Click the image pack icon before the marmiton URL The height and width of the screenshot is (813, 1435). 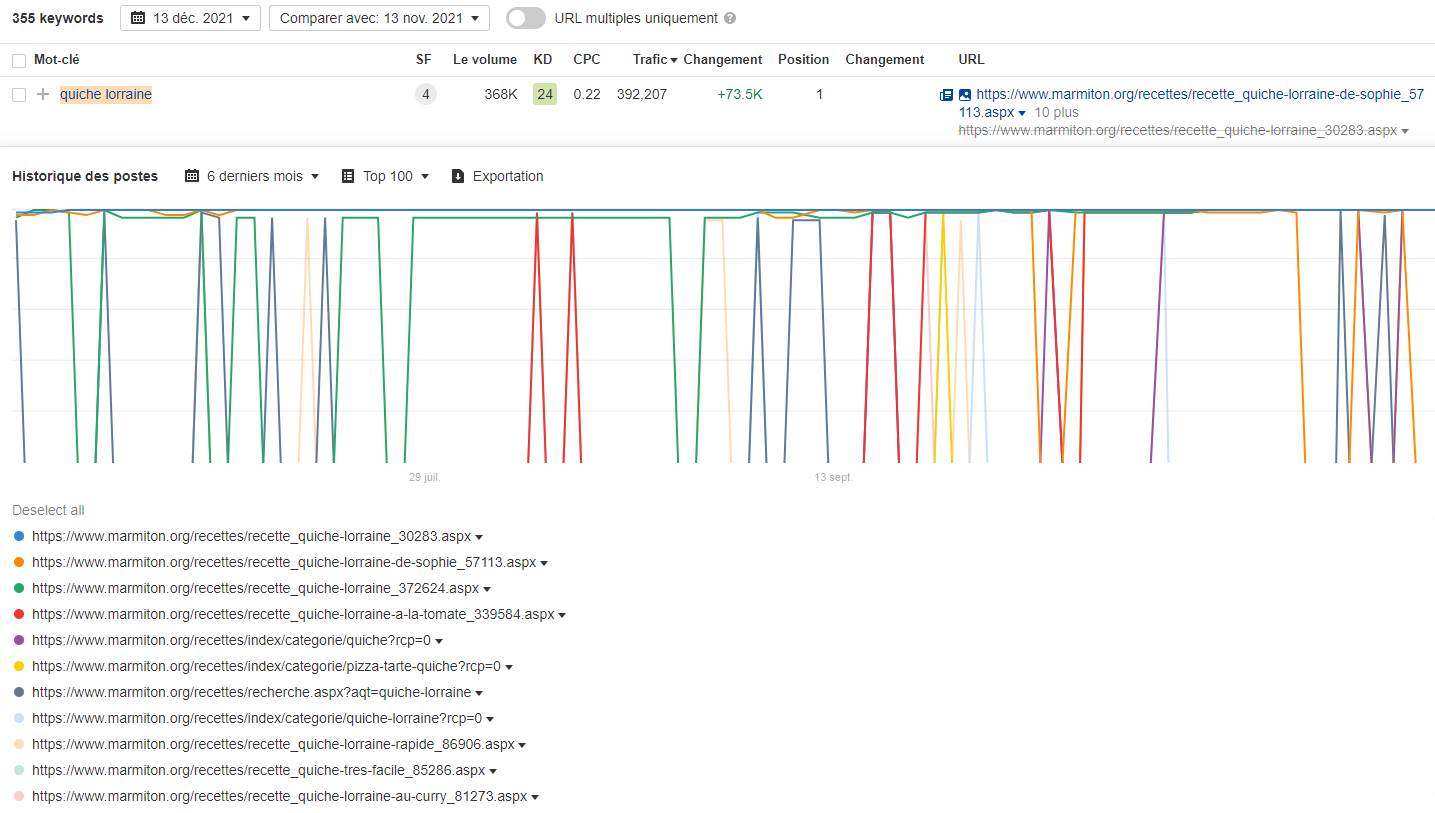coord(965,95)
